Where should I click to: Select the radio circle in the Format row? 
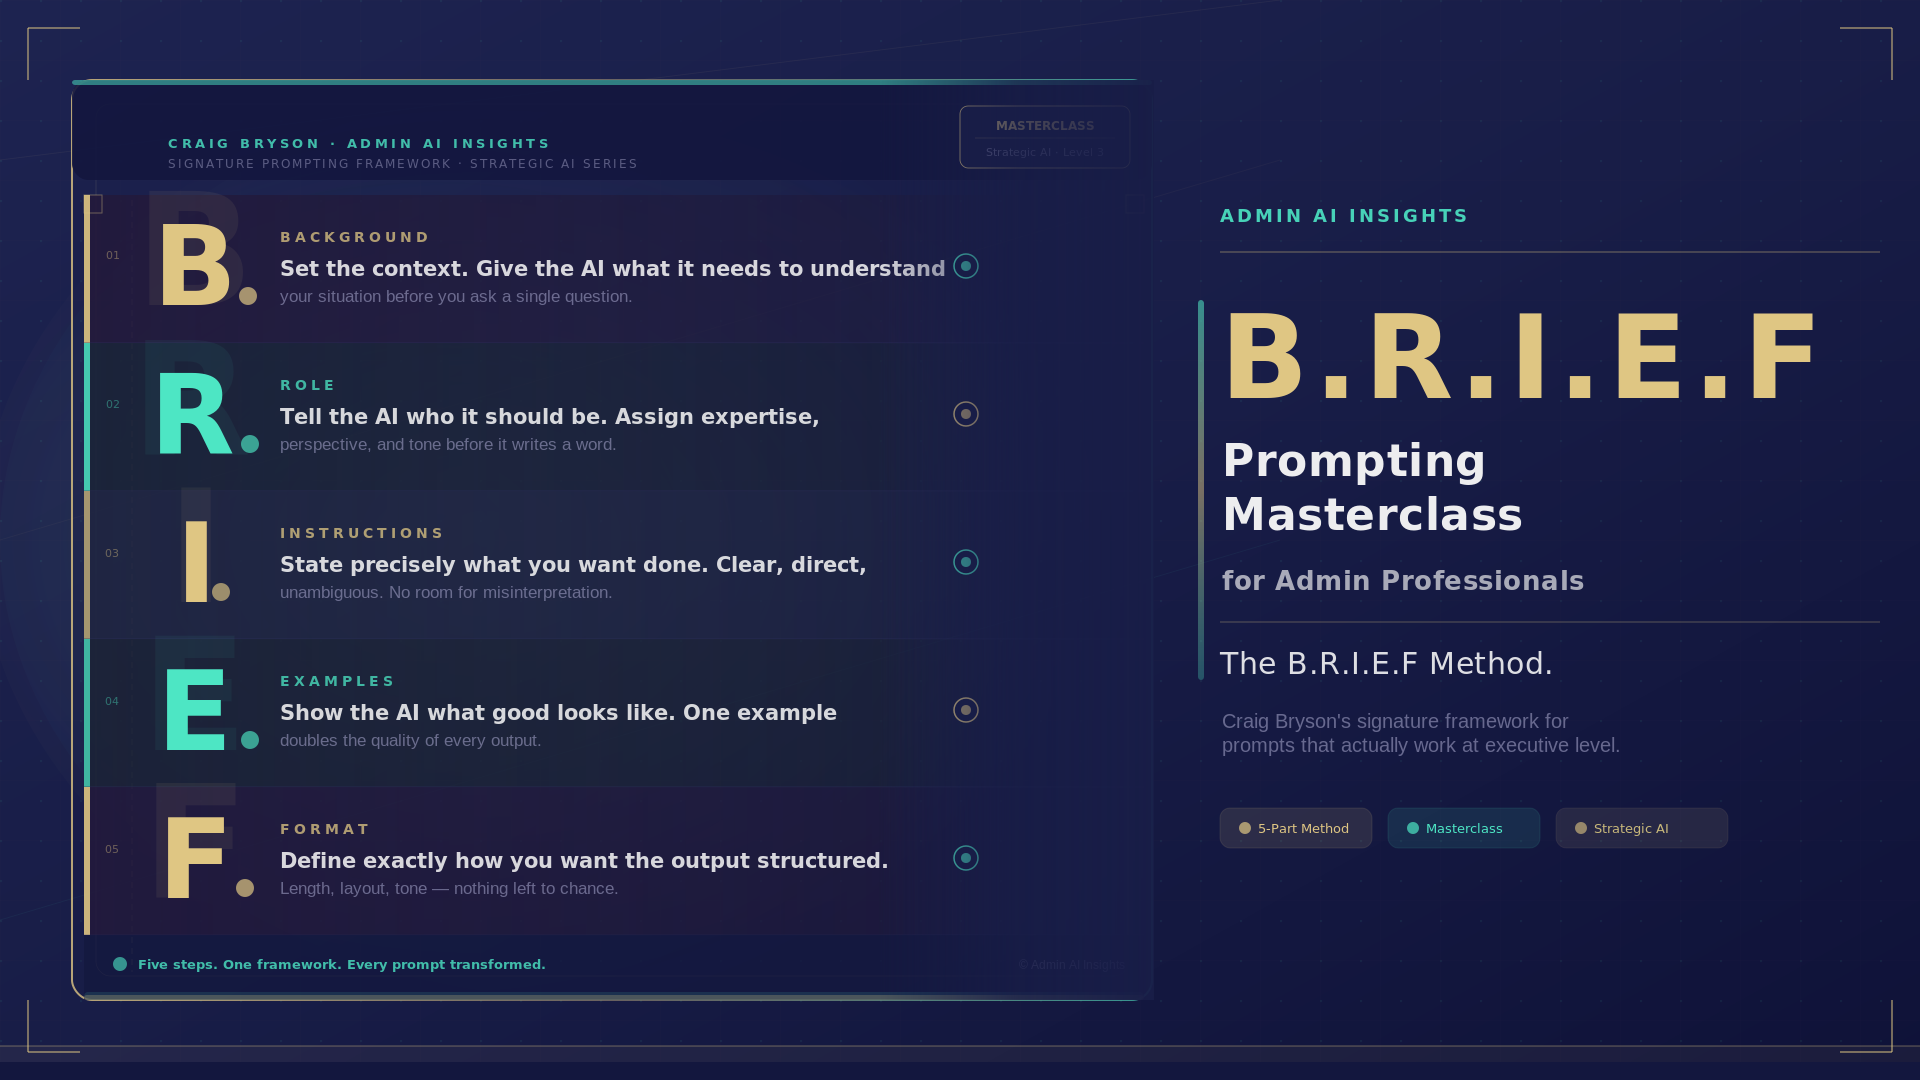click(966, 858)
